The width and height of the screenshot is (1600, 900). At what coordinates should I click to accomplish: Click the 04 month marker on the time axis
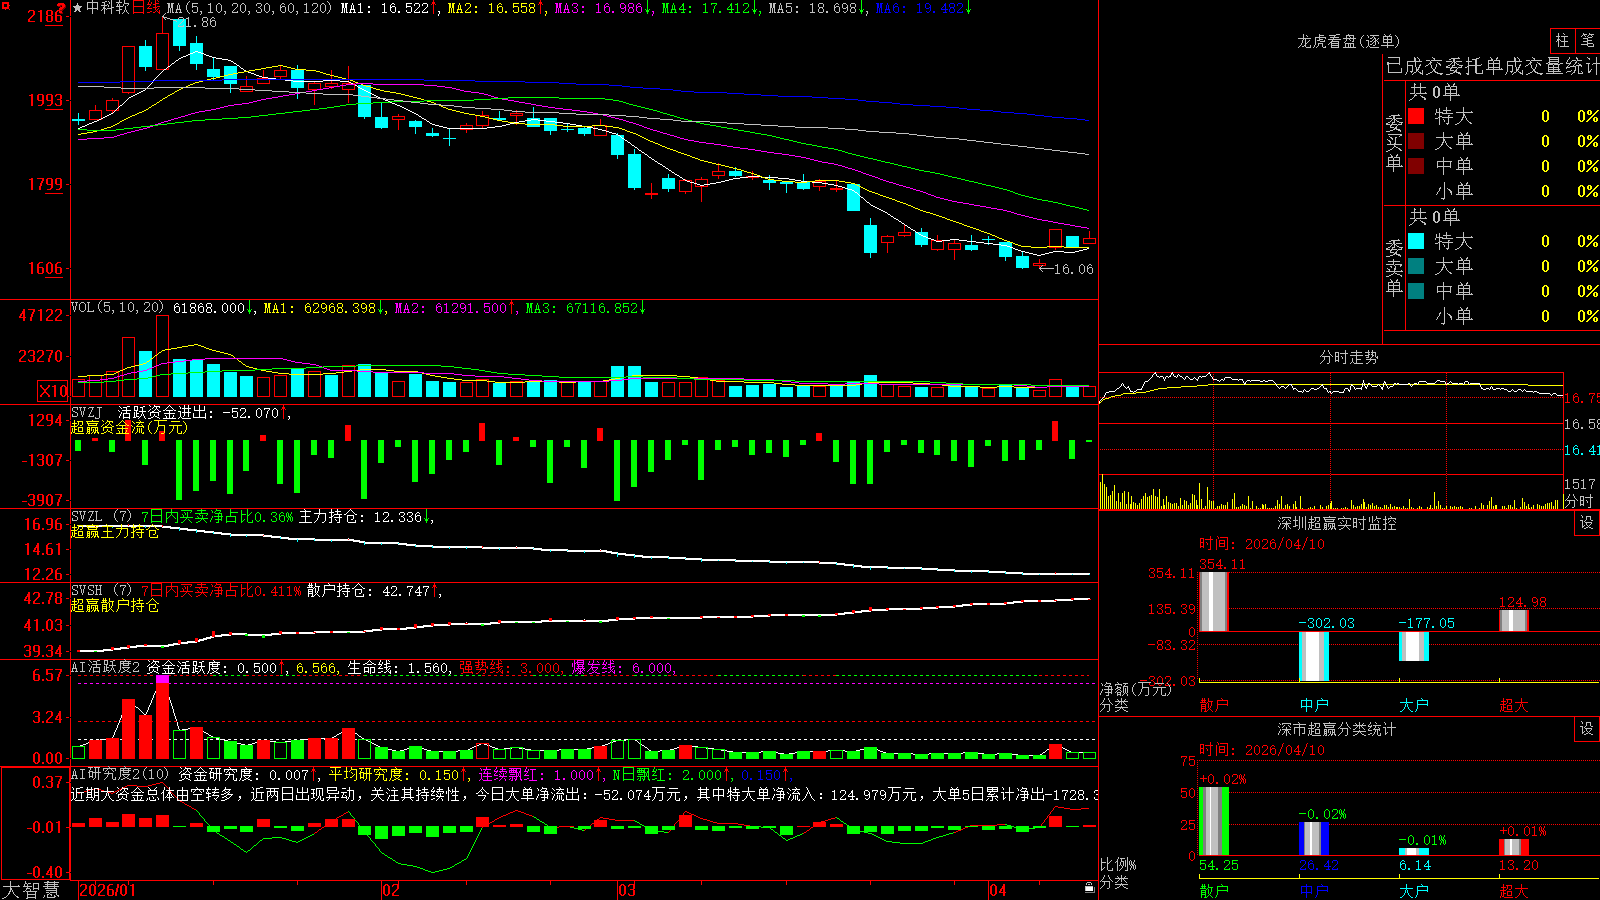998,890
